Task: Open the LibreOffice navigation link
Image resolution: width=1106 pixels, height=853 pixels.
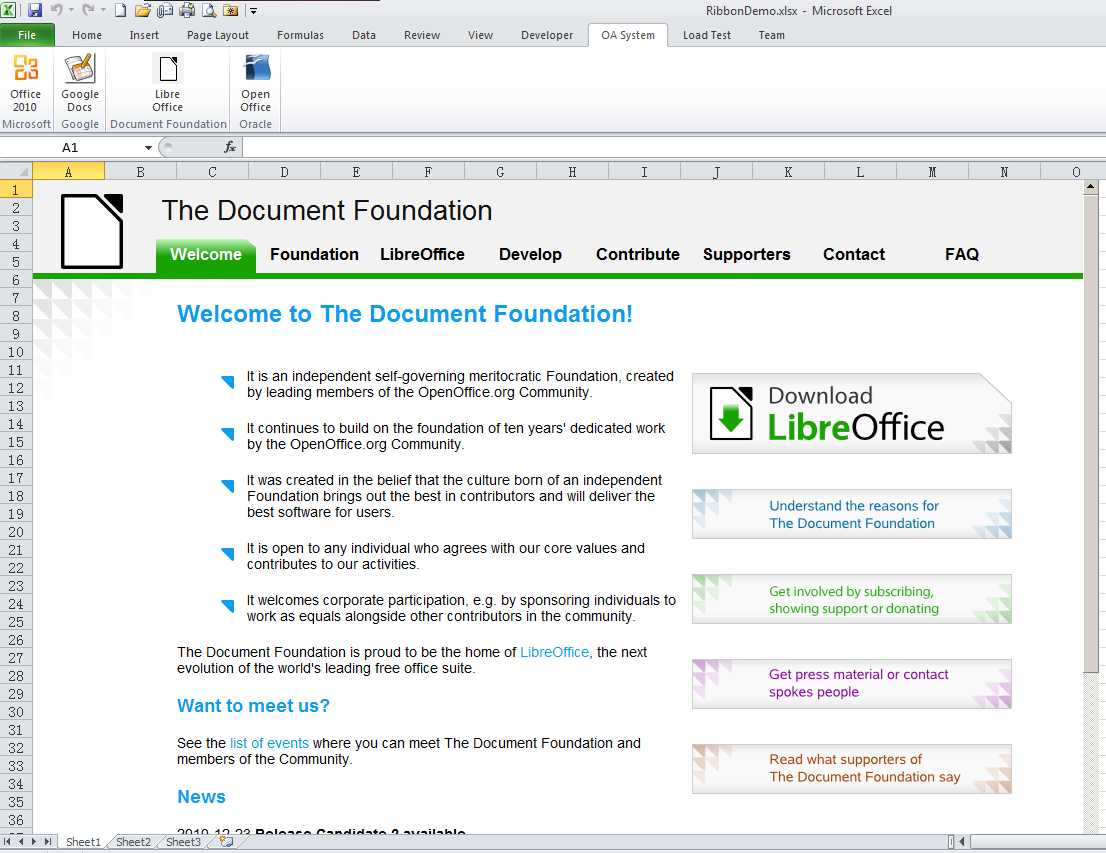Action: (x=422, y=255)
